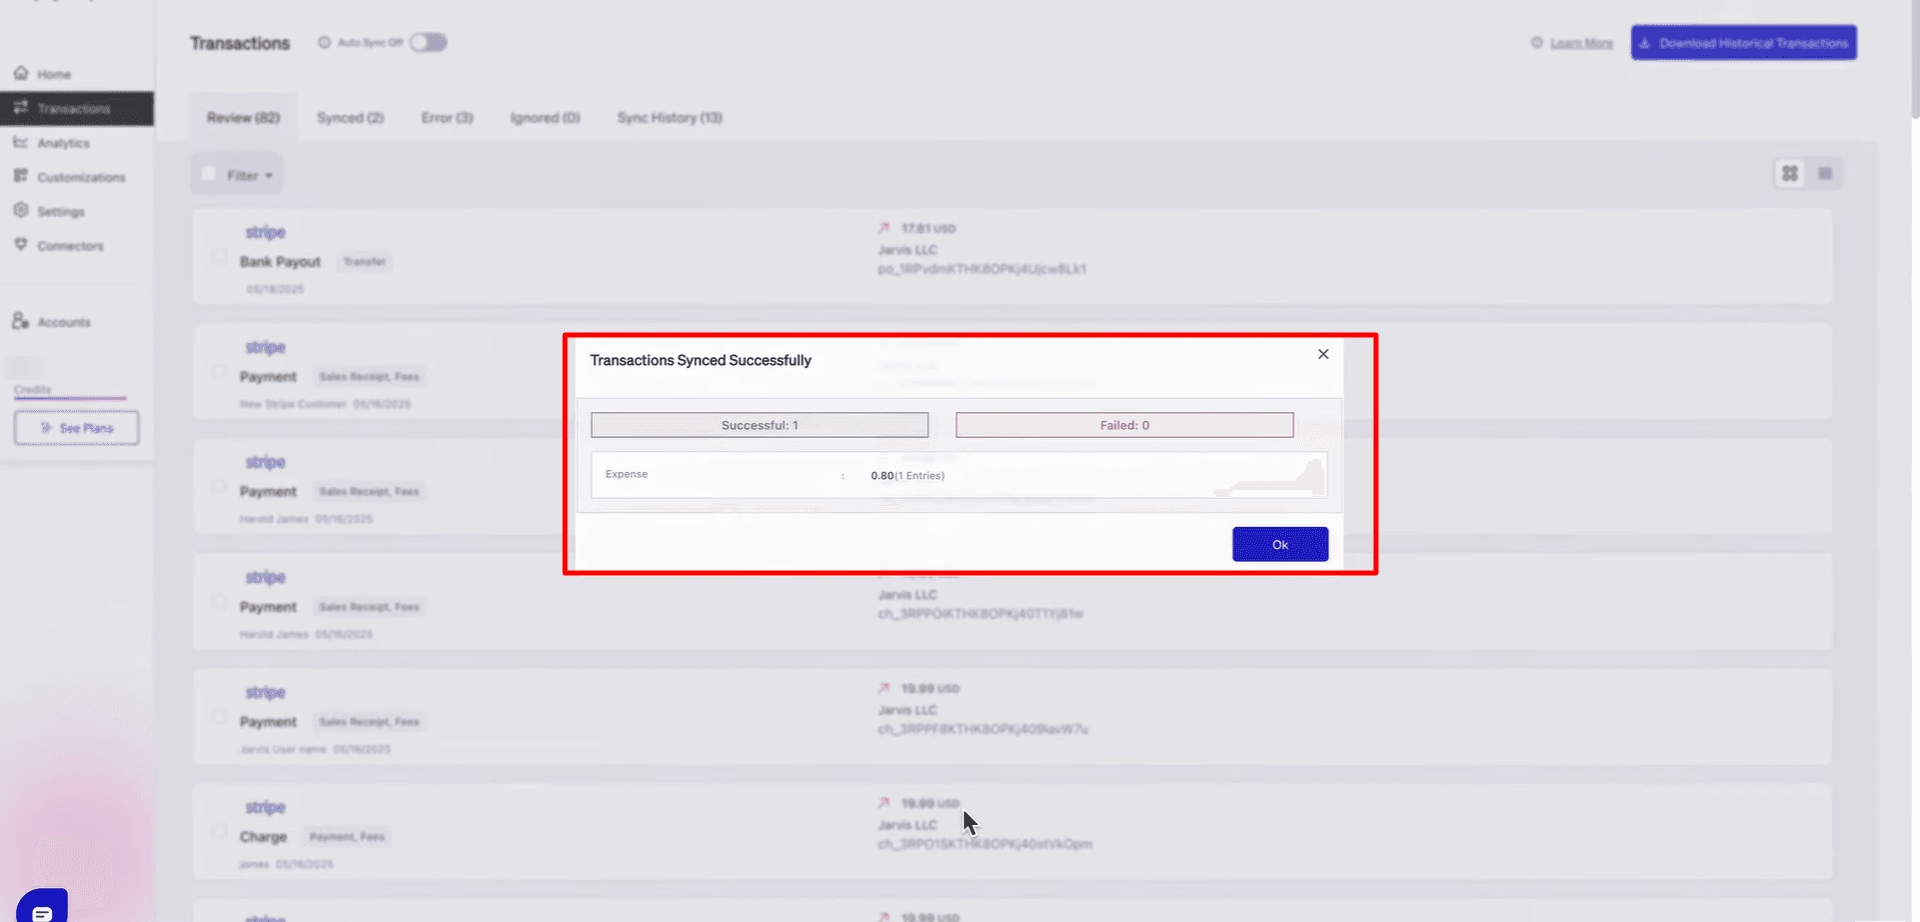View the Sync History (13) tab
The image size is (1920, 922).
pos(670,117)
